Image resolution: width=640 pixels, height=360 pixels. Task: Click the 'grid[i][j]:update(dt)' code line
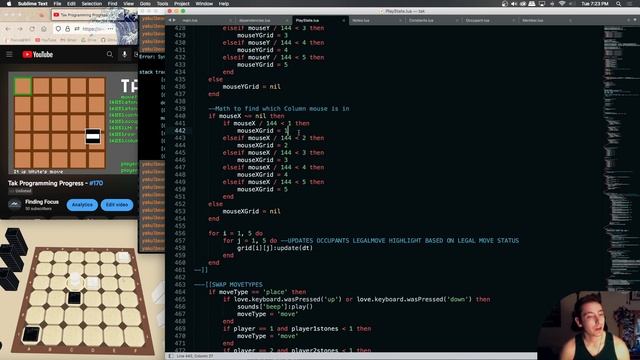pos(275,248)
